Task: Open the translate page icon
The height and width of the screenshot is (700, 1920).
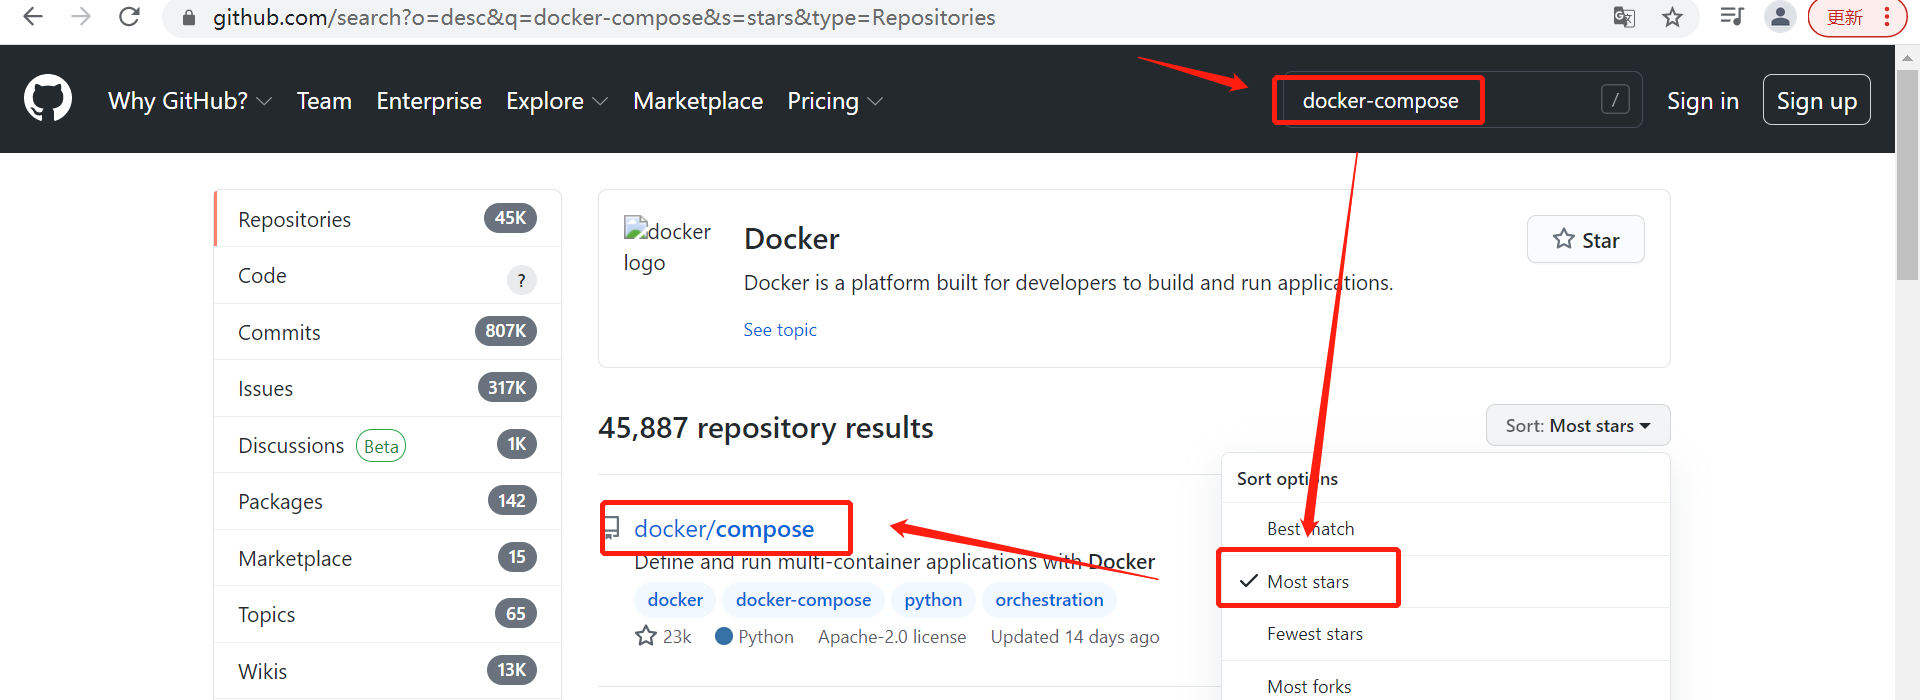Action: coord(1624,17)
